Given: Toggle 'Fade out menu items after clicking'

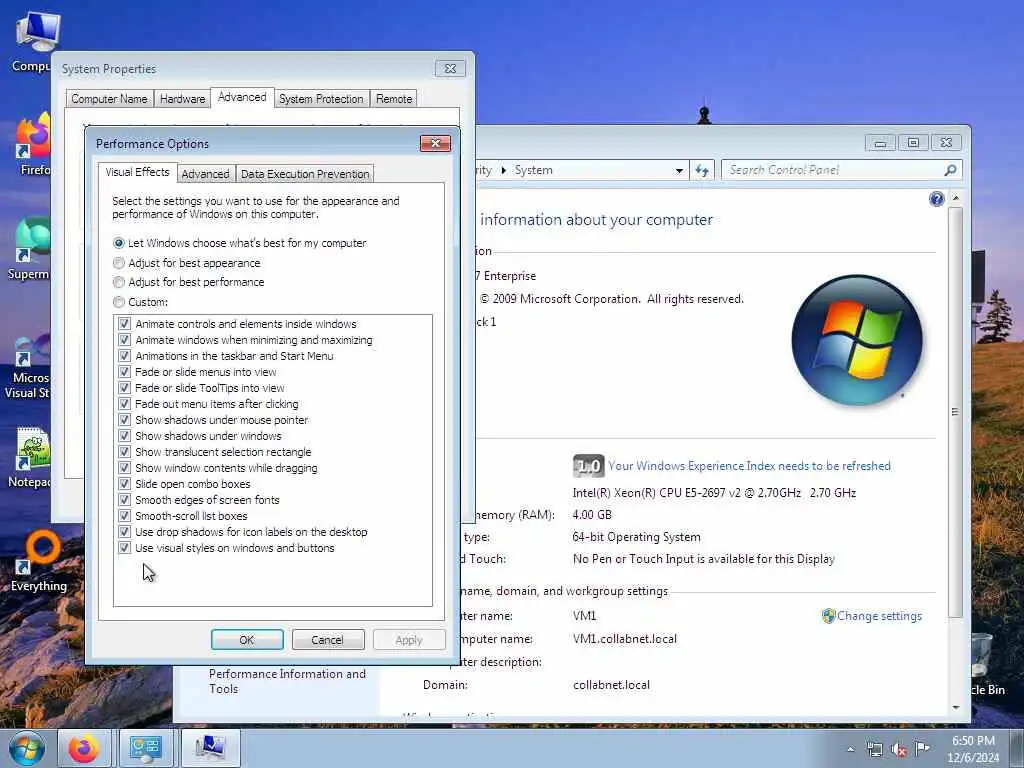Looking at the screenshot, I should [x=124, y=404].
